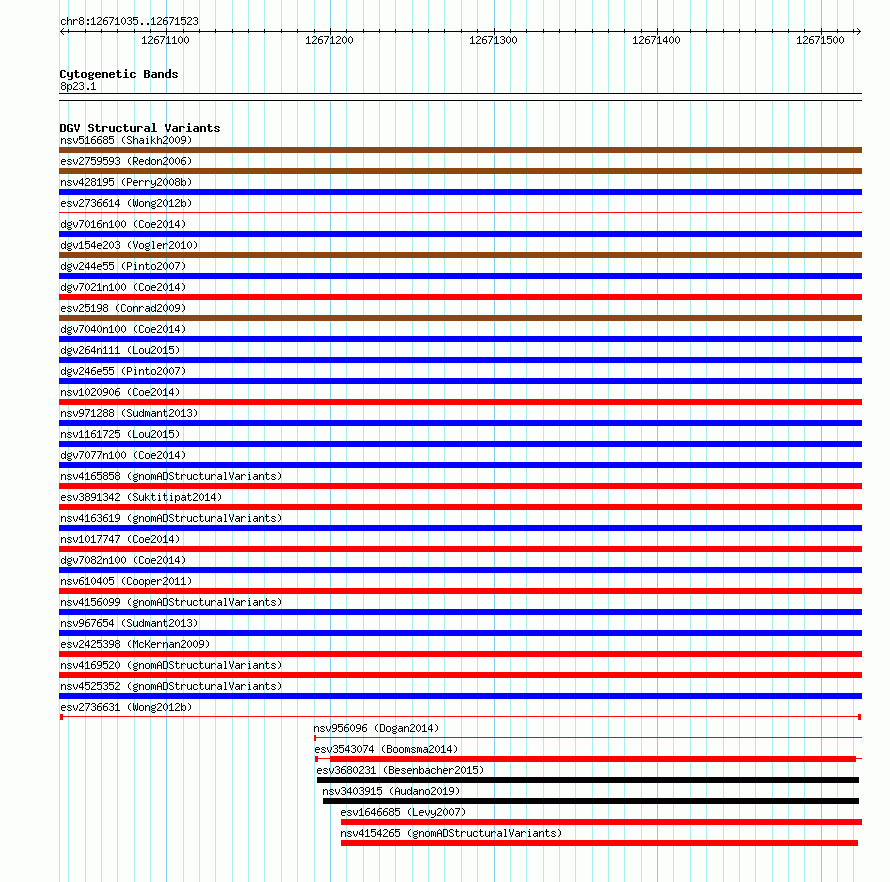Open esv2736614 (Wong2012b) variant entry

[x=126, y=203]
